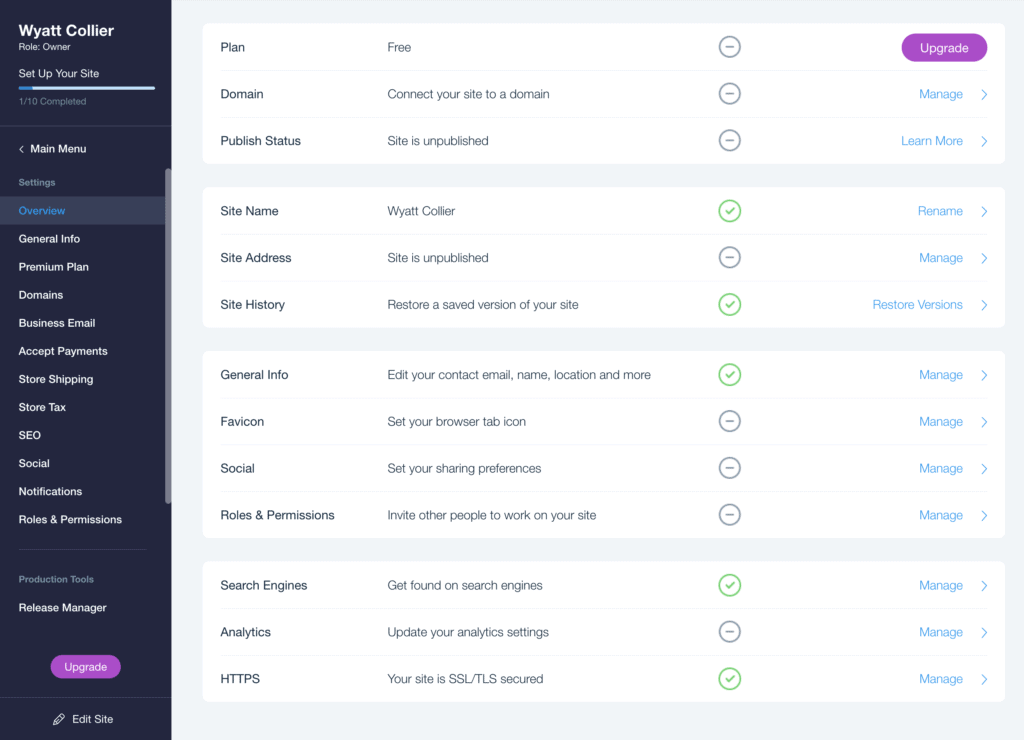Click the grey minus status icon for Plan
Viewport: 1024px width, 740px height.
(x=729, y=47)
